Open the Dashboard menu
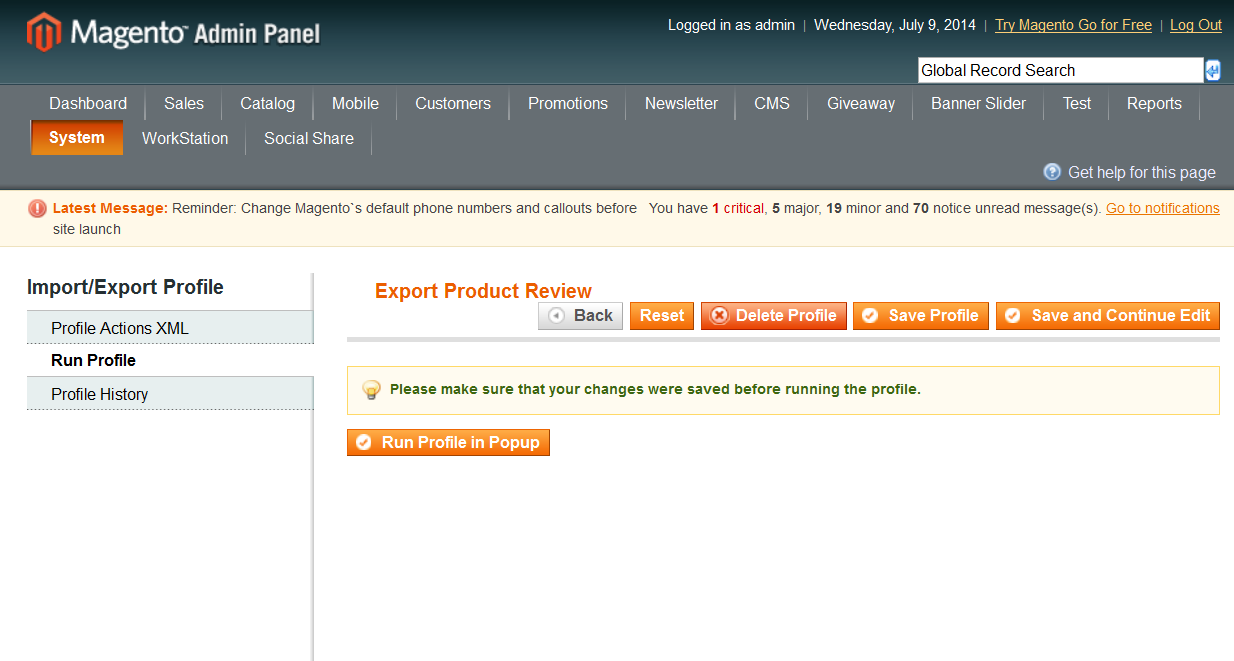The width and height of the screenshot is (1234, 661). coord(88,104)
